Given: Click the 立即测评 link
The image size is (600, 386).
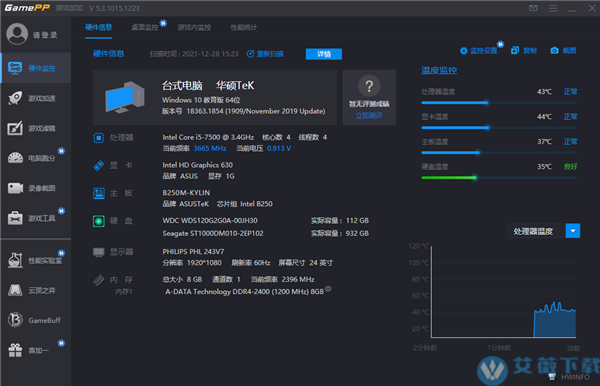Looking at the screenshot, I should [x=369, y=116].
